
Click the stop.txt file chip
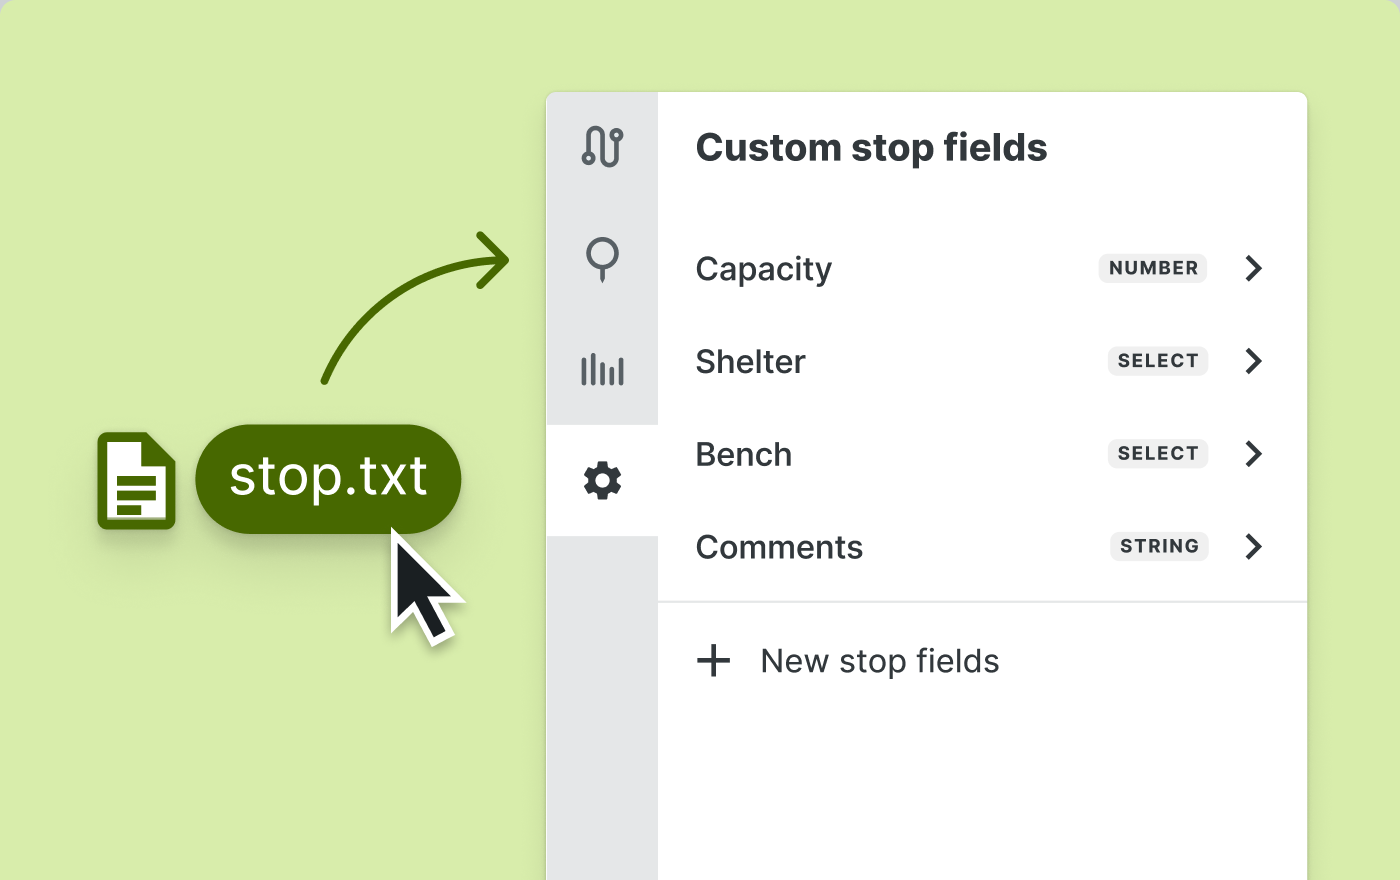328,478
